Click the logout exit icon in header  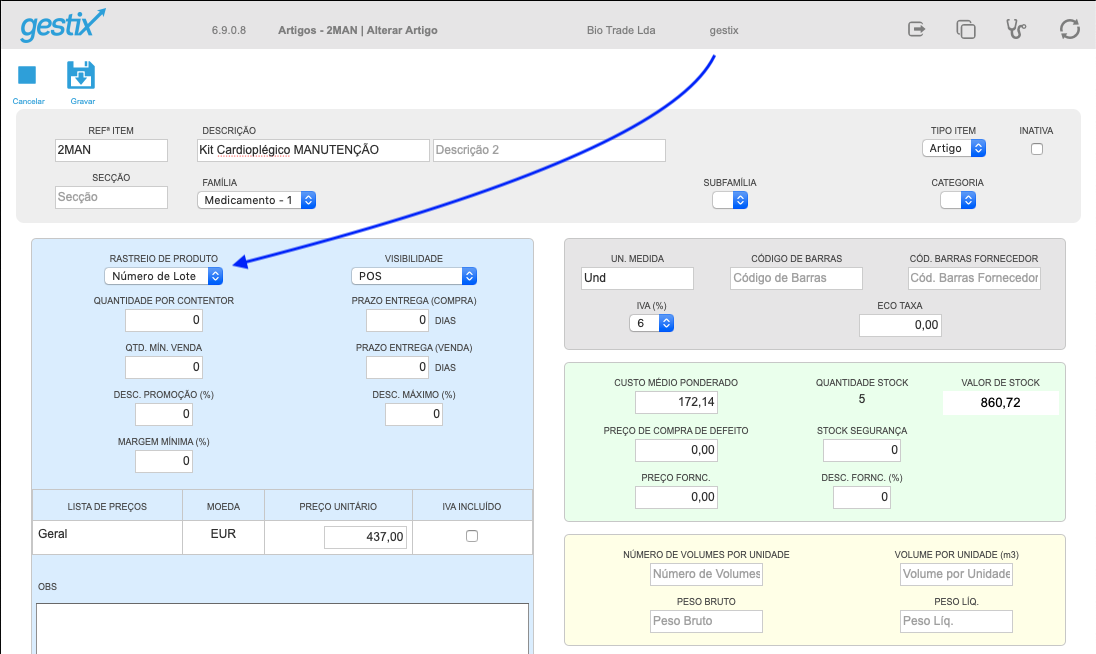pos(916,29)
